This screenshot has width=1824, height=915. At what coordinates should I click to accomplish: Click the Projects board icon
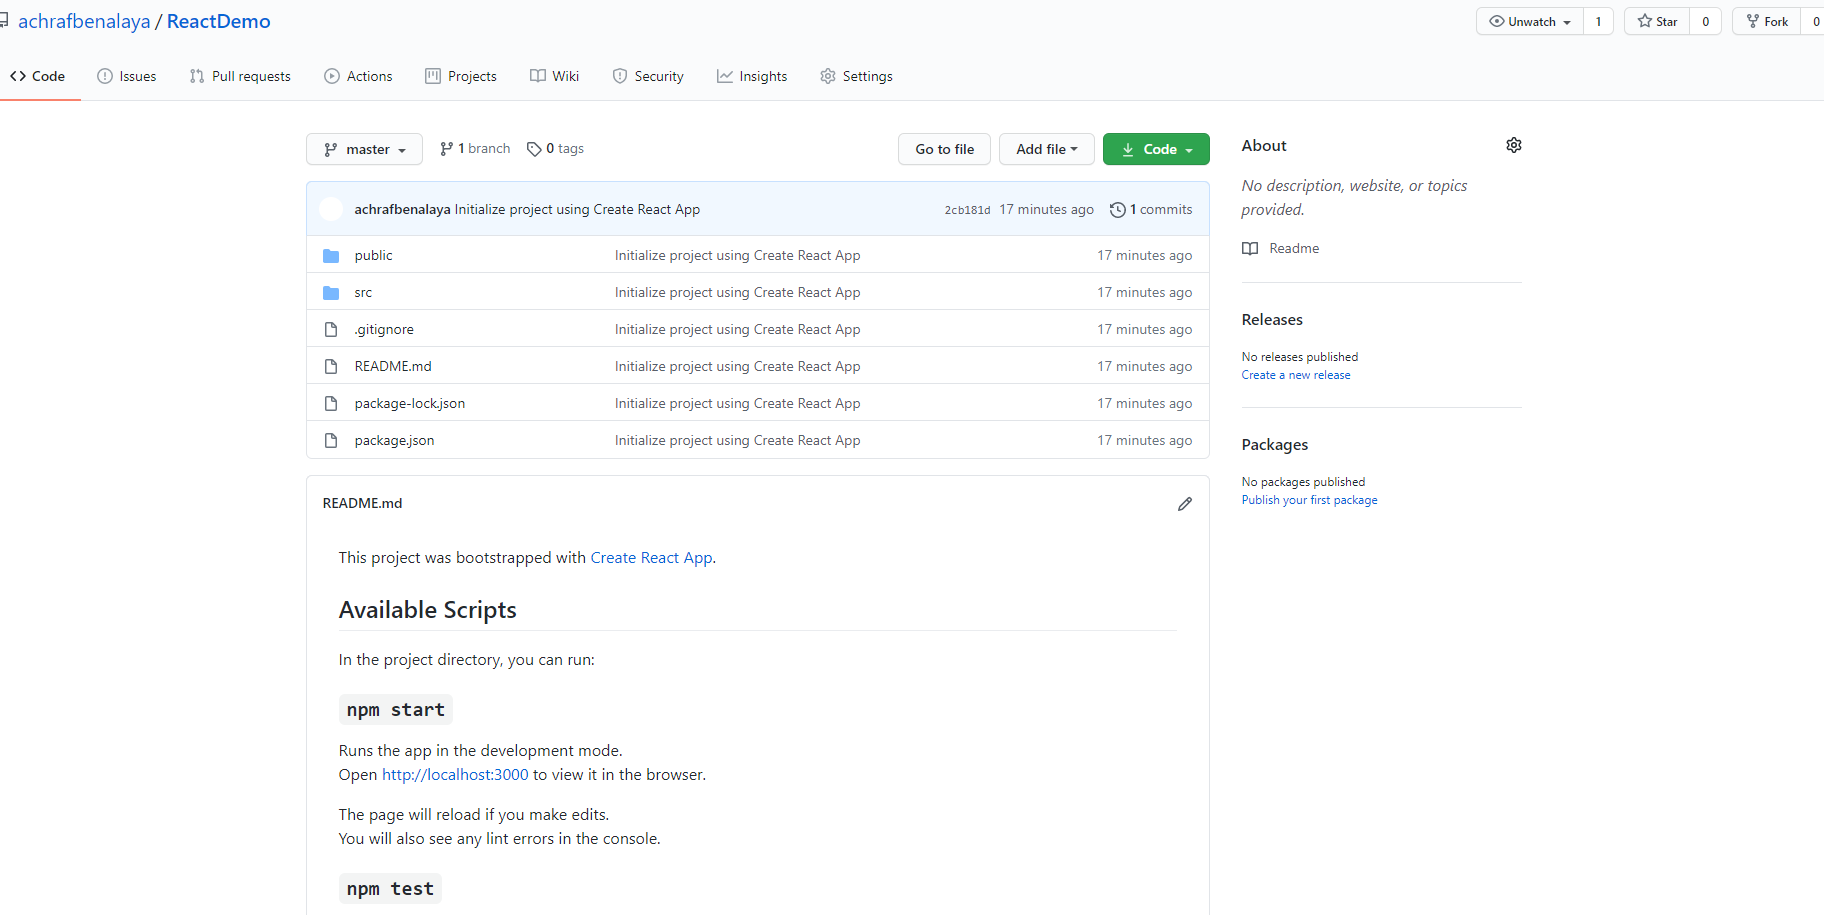pyautogui.click(x=433, y=75)
